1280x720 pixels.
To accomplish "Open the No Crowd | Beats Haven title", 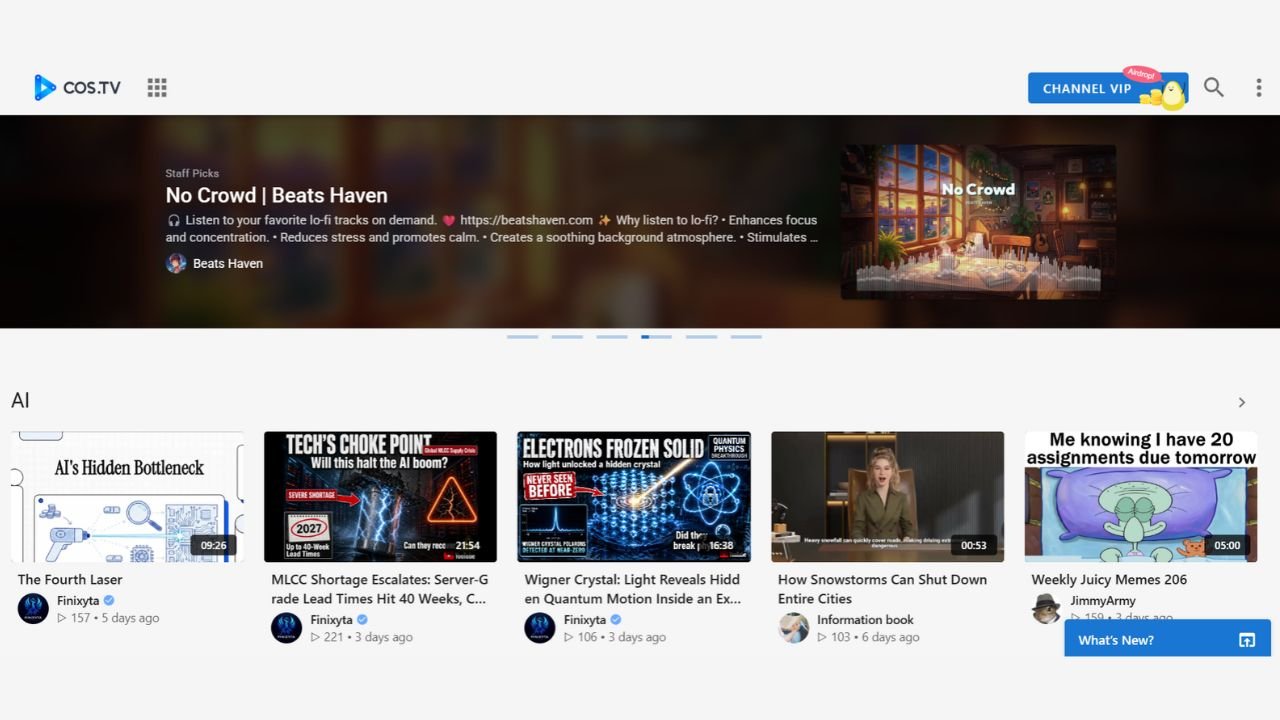I will 276,195.
